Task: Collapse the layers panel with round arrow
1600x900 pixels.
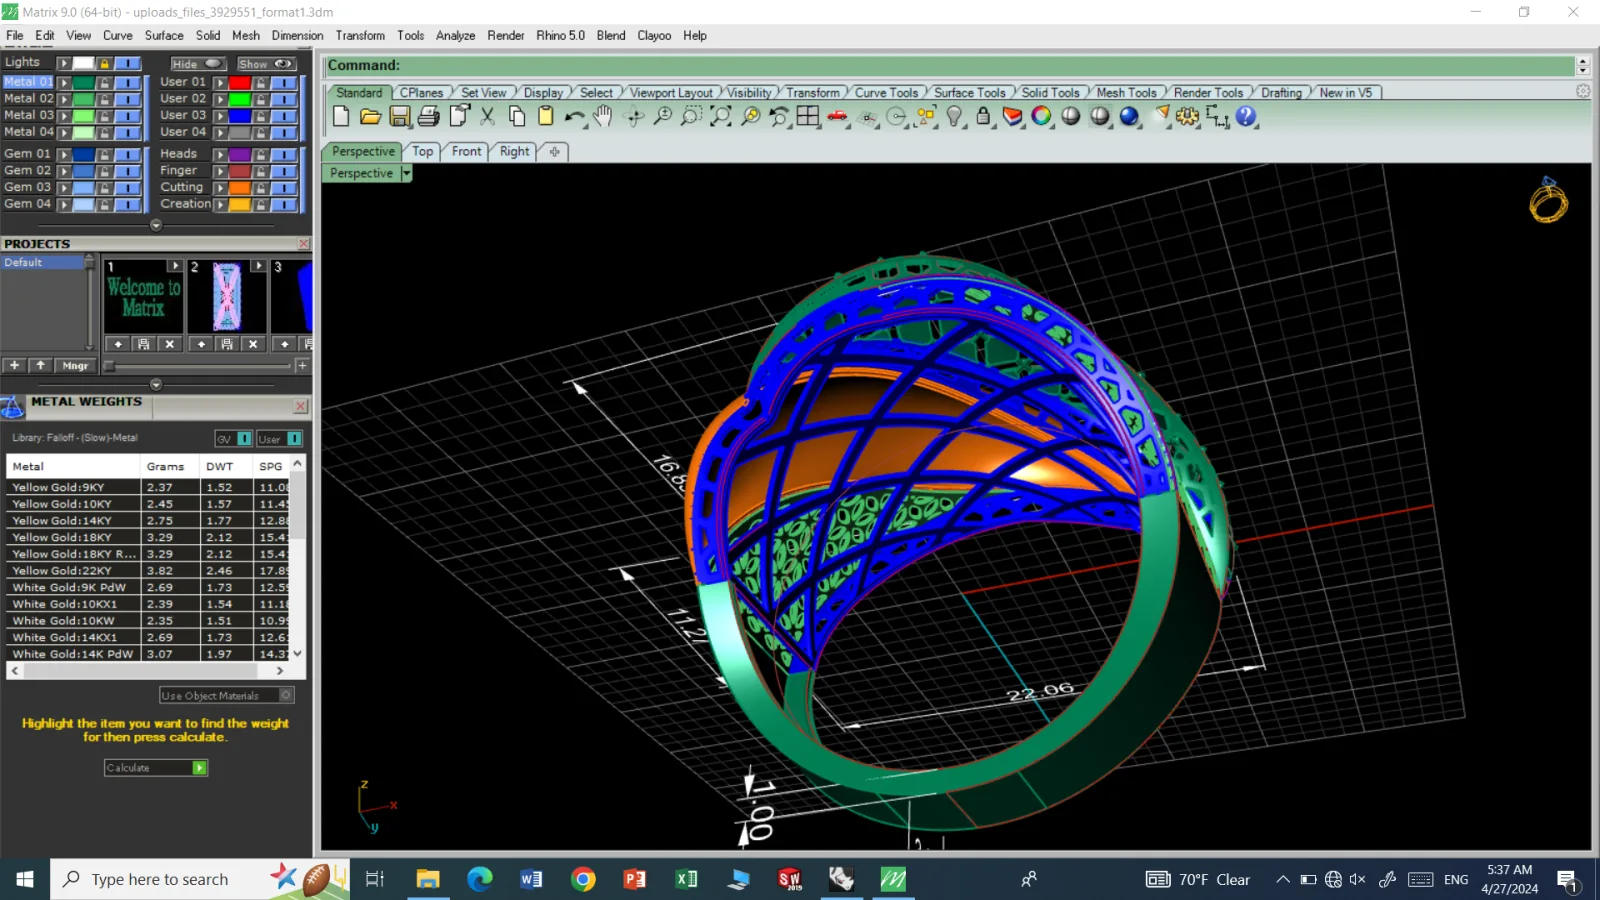Action: click(x=155, y=225)
